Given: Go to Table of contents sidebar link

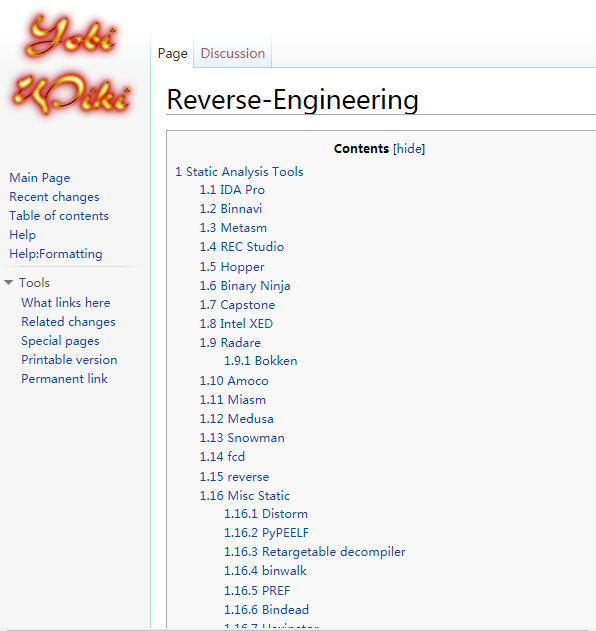Looking at the screenshot, I should tap(59, 216).
